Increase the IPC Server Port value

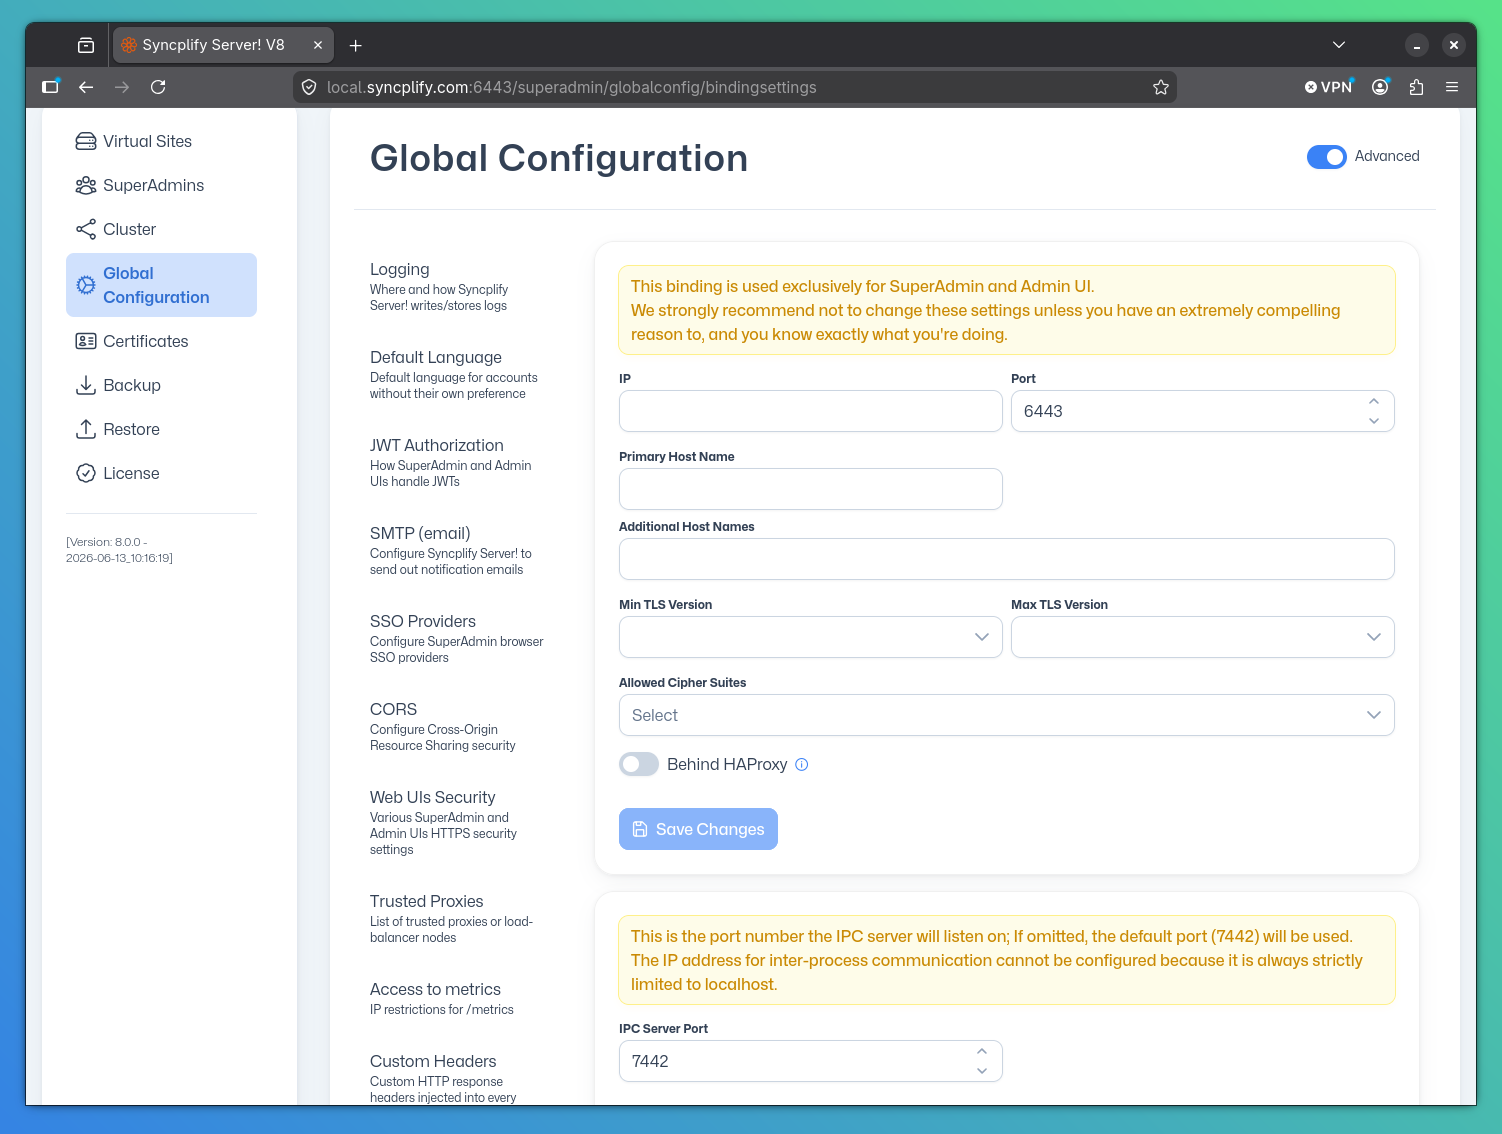pyautogui.click(x=982, y=1051)
